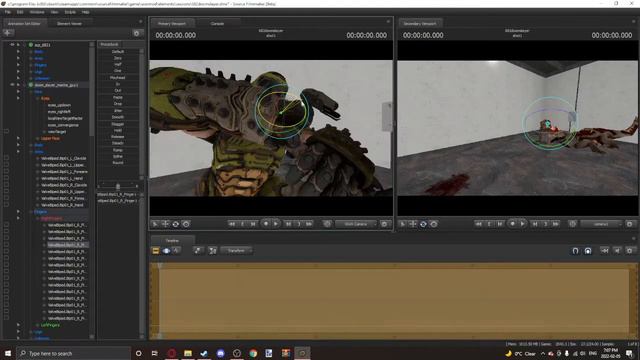
Task: Add a new animation set with plus button
Action: click(8, 33)
